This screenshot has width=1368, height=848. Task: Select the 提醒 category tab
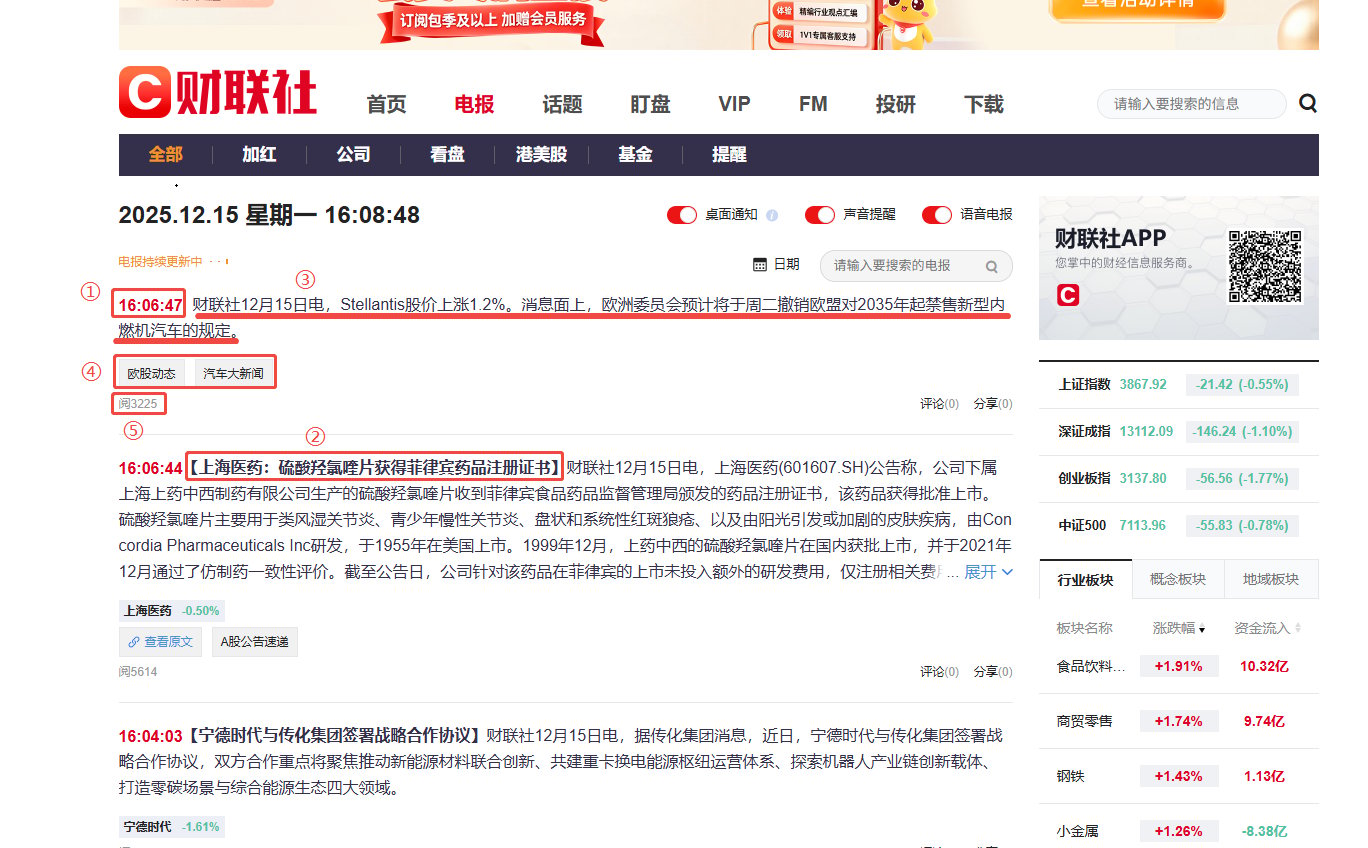click(729, 155)
